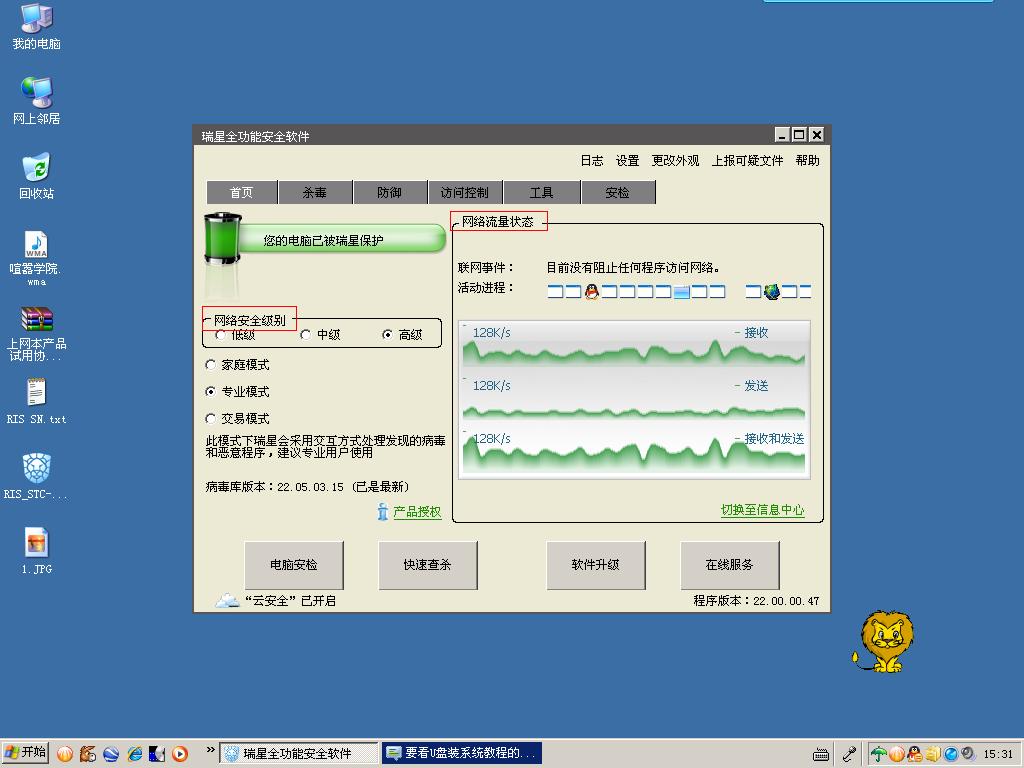Click the blue globe quick launch icon
Image resolution: width=1024 pixels, height=768 pixels.
[111, 754]
